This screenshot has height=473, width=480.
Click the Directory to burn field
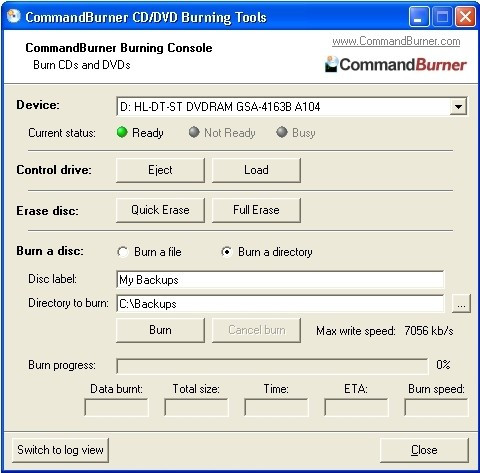click(x=280, y=303)
